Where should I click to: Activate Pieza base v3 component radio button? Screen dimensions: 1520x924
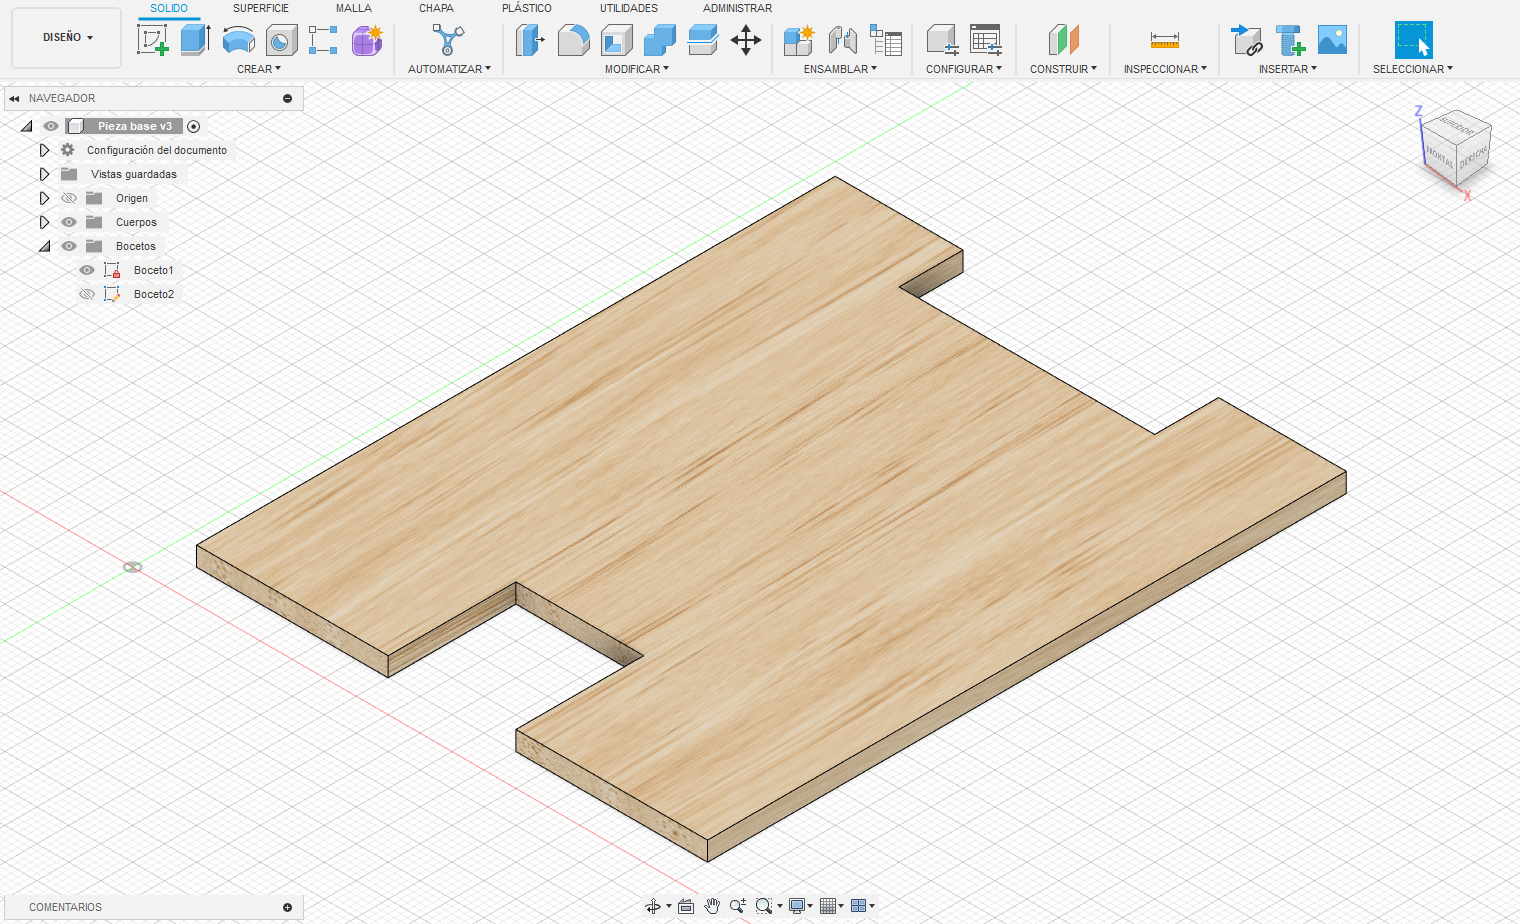tap(194, 126)
